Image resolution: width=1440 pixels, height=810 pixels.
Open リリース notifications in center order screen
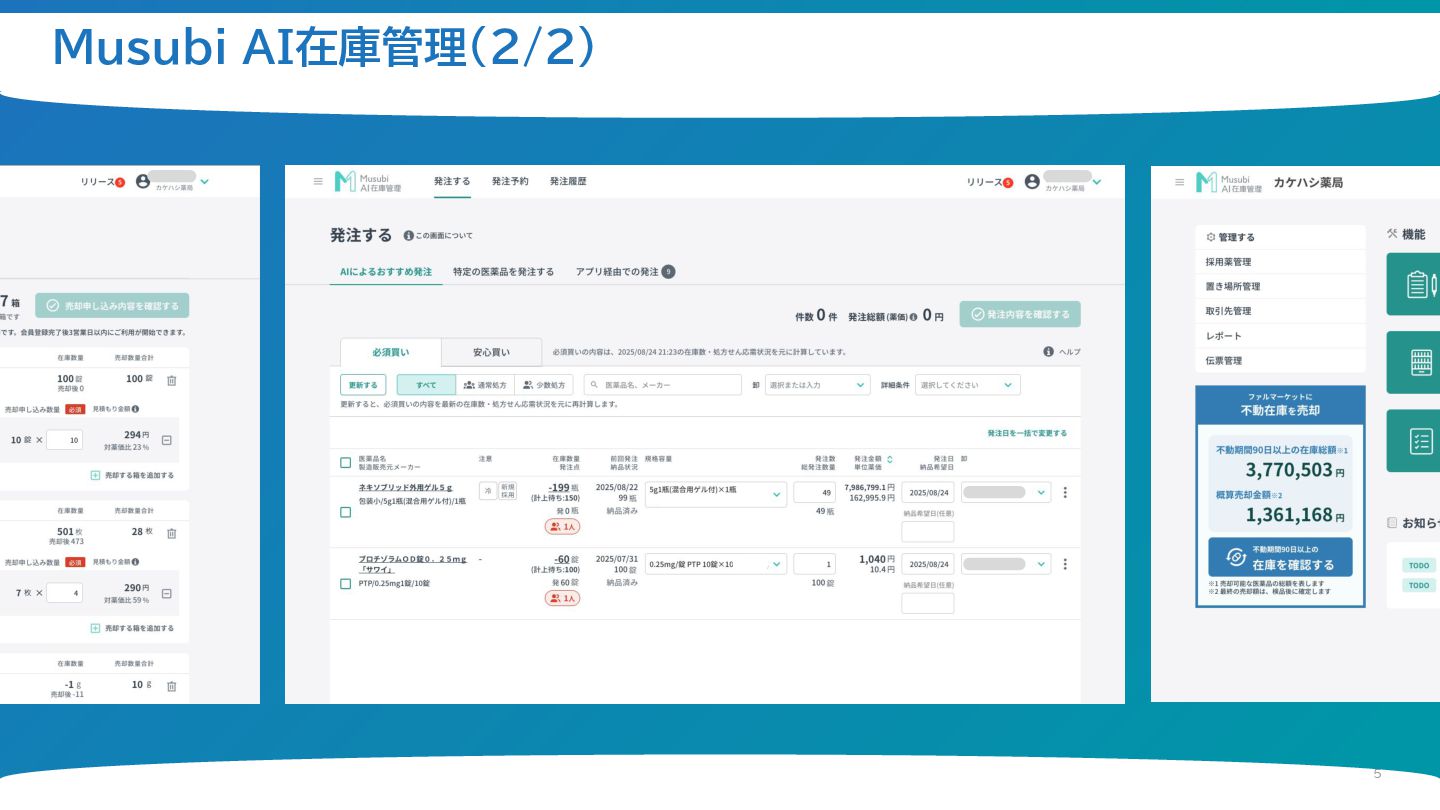[989, 182]
